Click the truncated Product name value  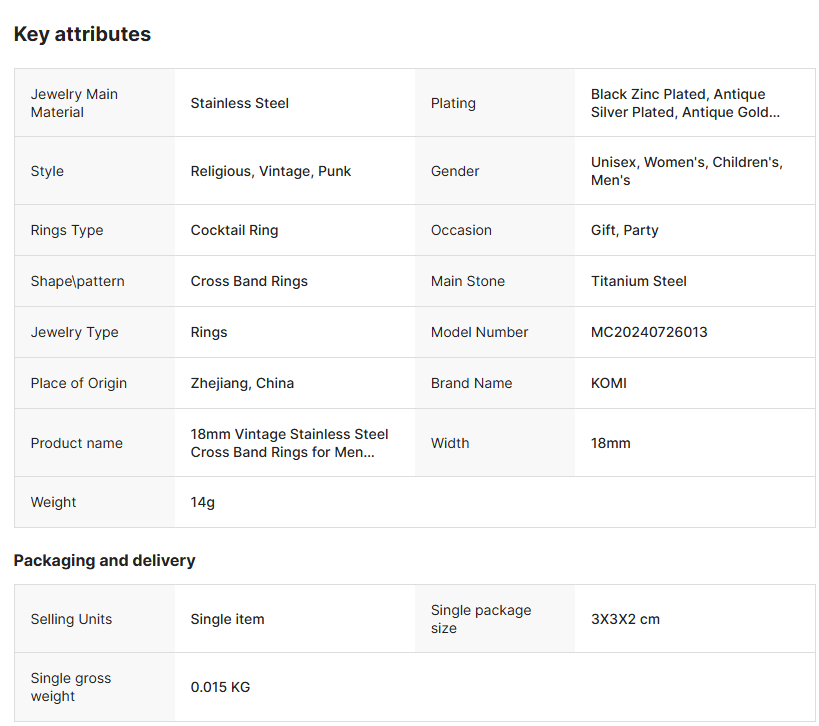click(289, 443)
